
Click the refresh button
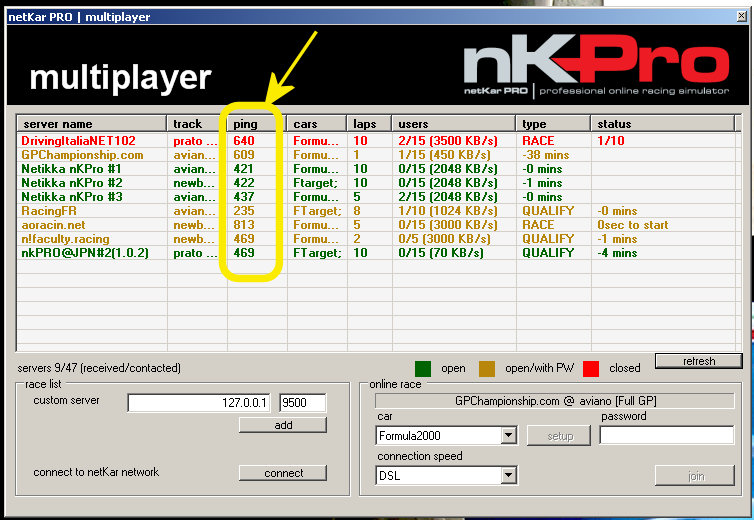click(698, 361)
